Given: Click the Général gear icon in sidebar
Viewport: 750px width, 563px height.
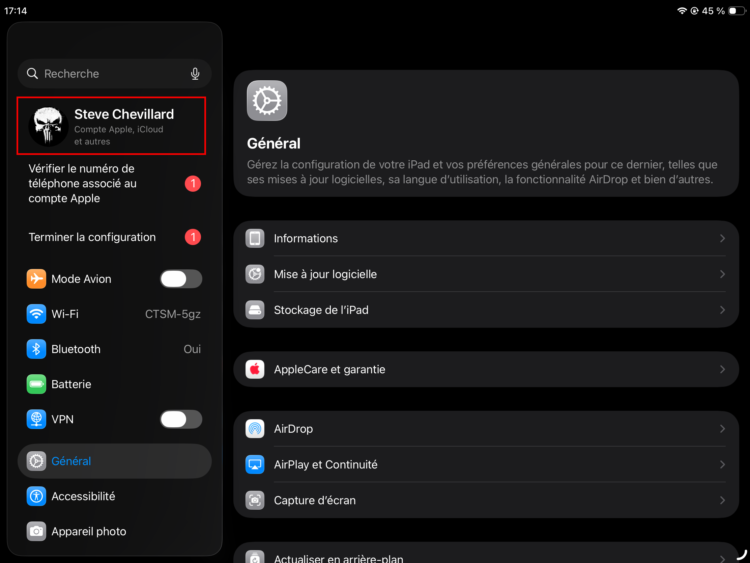Looking at the screenshot, I should click(36, 461).
